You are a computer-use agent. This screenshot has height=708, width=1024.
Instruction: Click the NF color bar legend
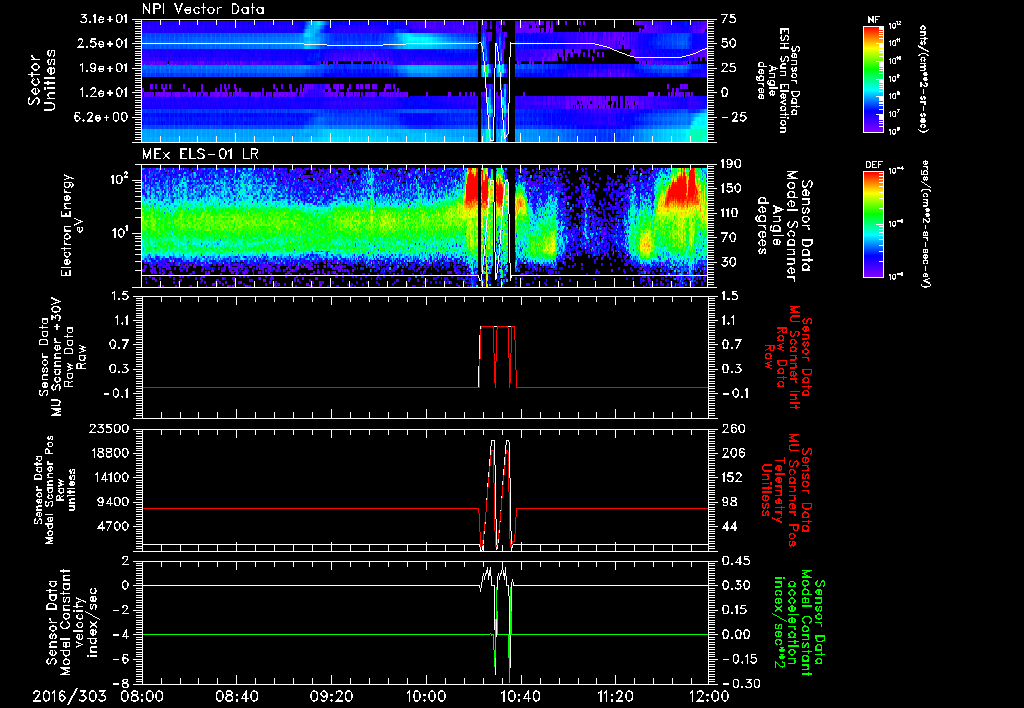873,77
